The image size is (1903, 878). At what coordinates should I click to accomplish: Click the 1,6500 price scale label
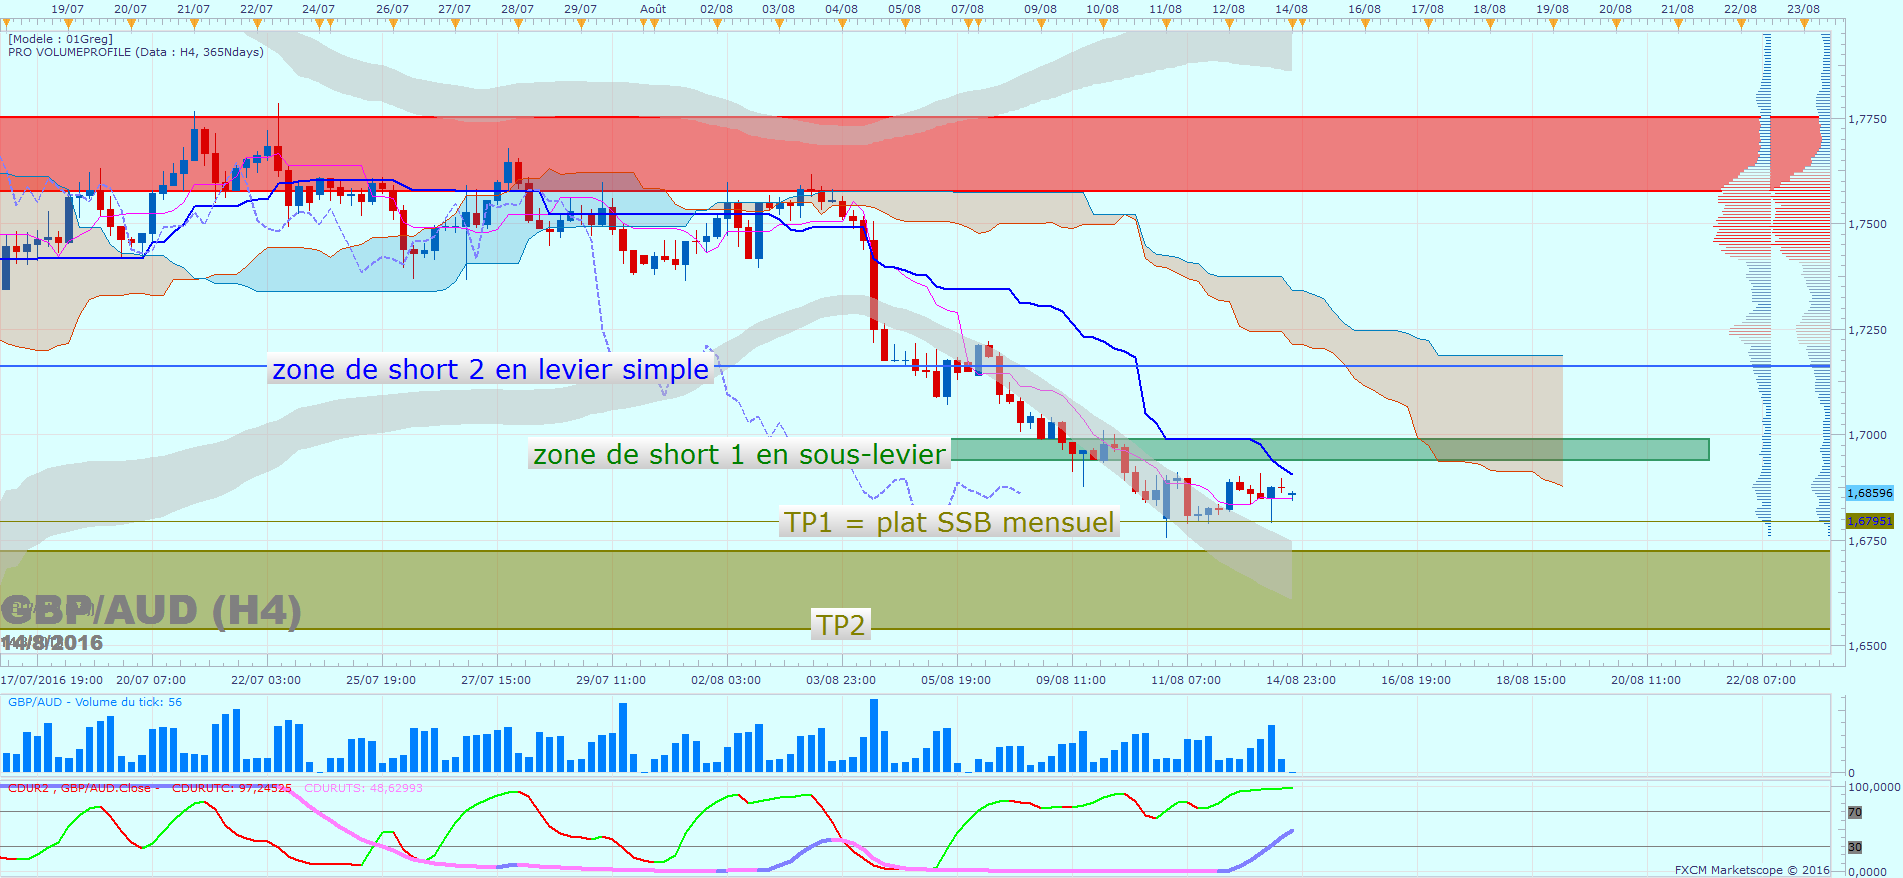tap(1867, 646)
